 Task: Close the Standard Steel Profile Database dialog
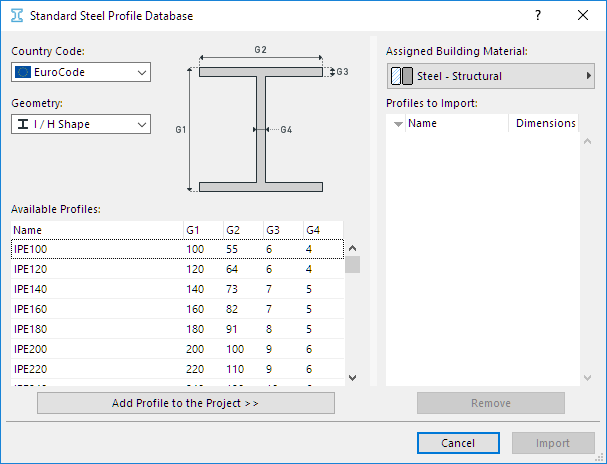point(583,16)
